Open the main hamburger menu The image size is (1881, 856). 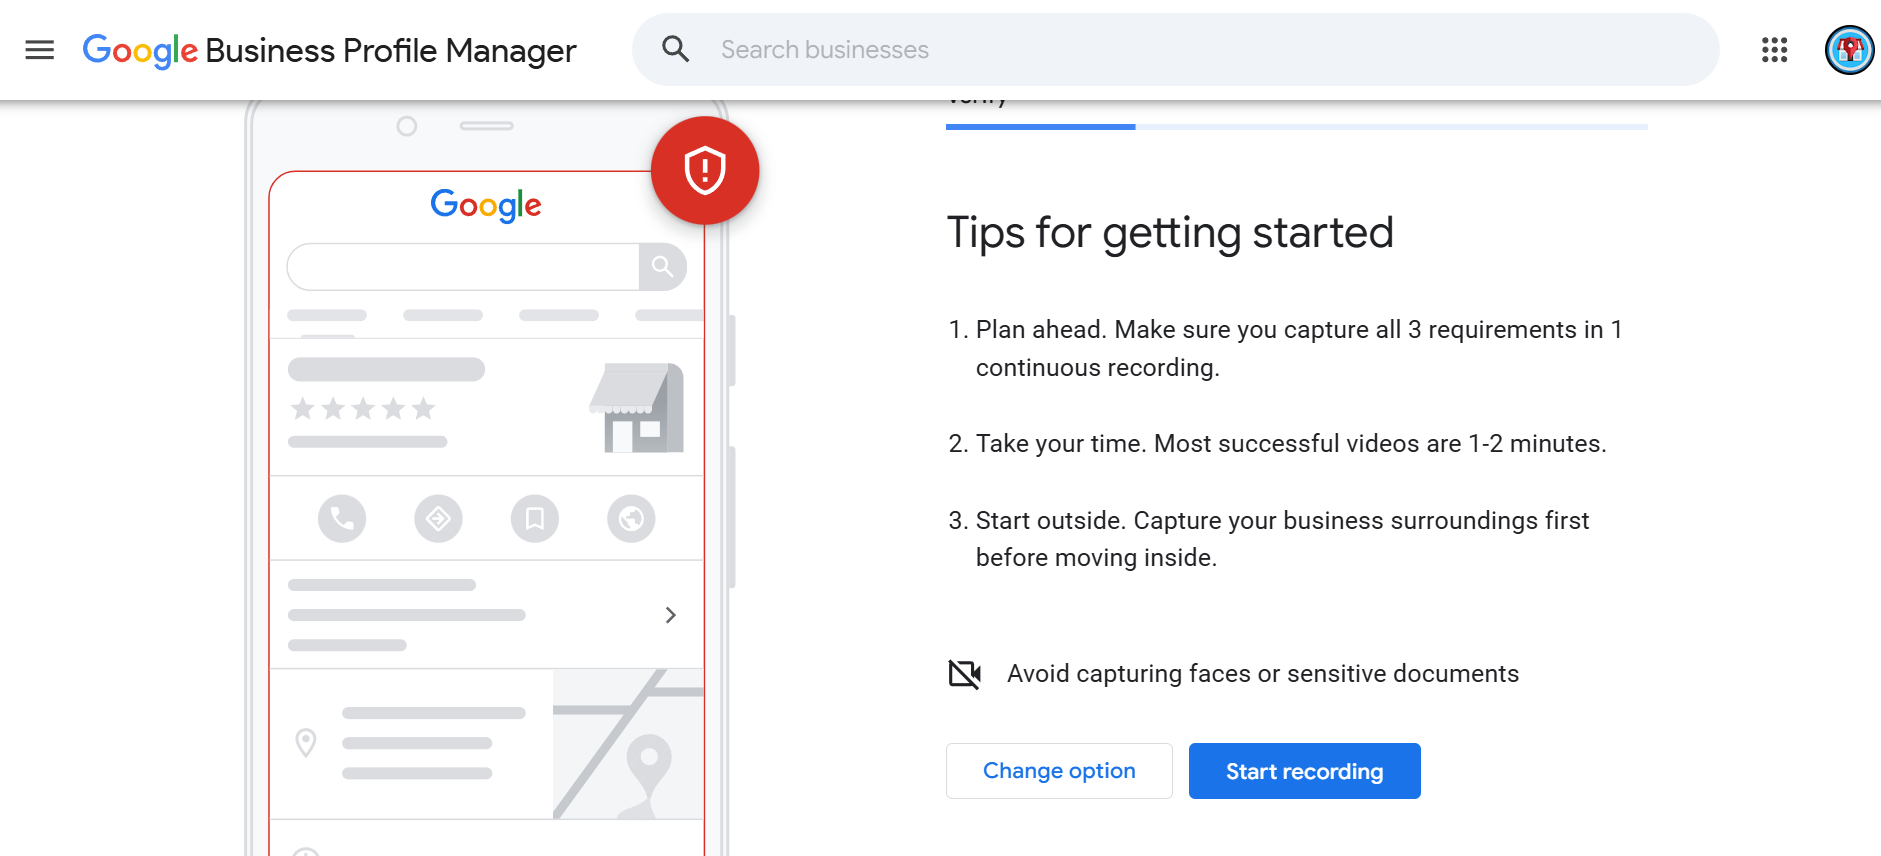coord(40,50)
